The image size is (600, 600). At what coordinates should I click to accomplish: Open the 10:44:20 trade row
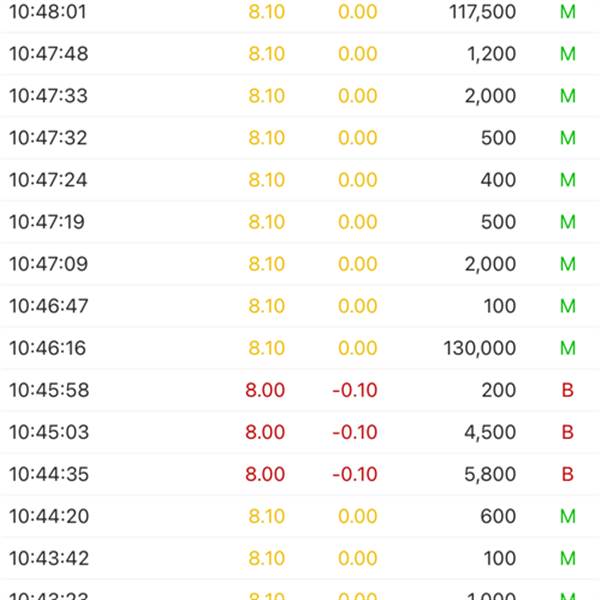300,516
